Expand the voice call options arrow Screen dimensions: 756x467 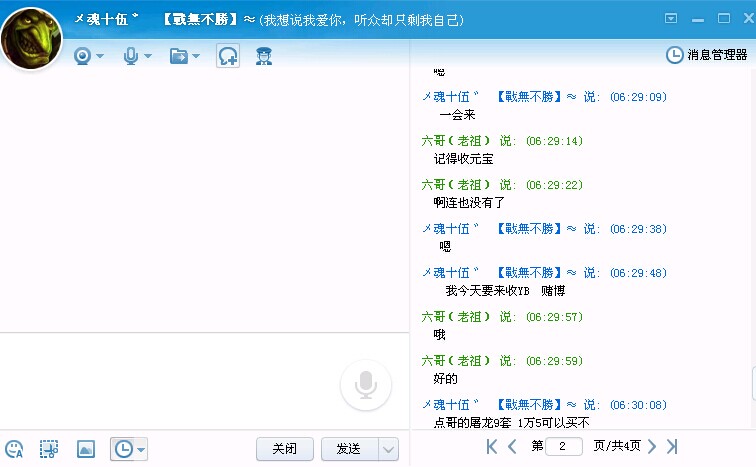click(x=148, y=56)
